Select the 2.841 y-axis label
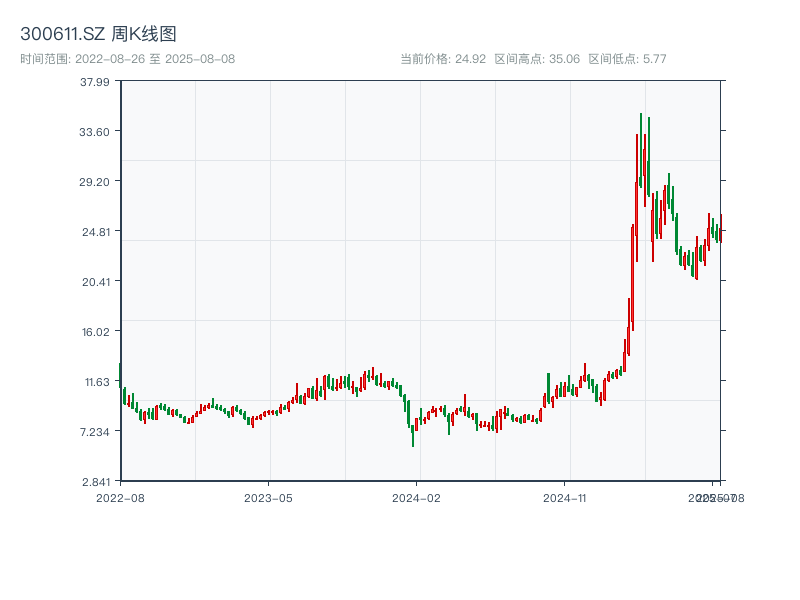 pyautogui.click(x=96, y=481)
